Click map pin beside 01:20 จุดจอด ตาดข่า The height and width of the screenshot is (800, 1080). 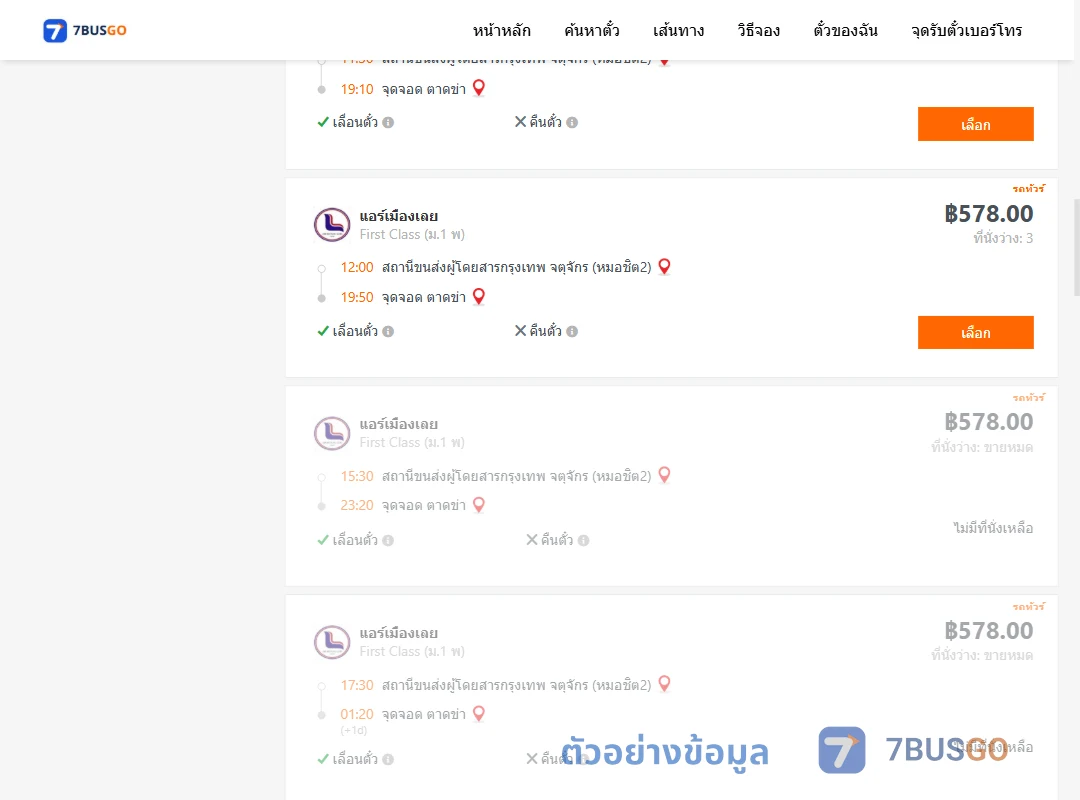point(479,714)
